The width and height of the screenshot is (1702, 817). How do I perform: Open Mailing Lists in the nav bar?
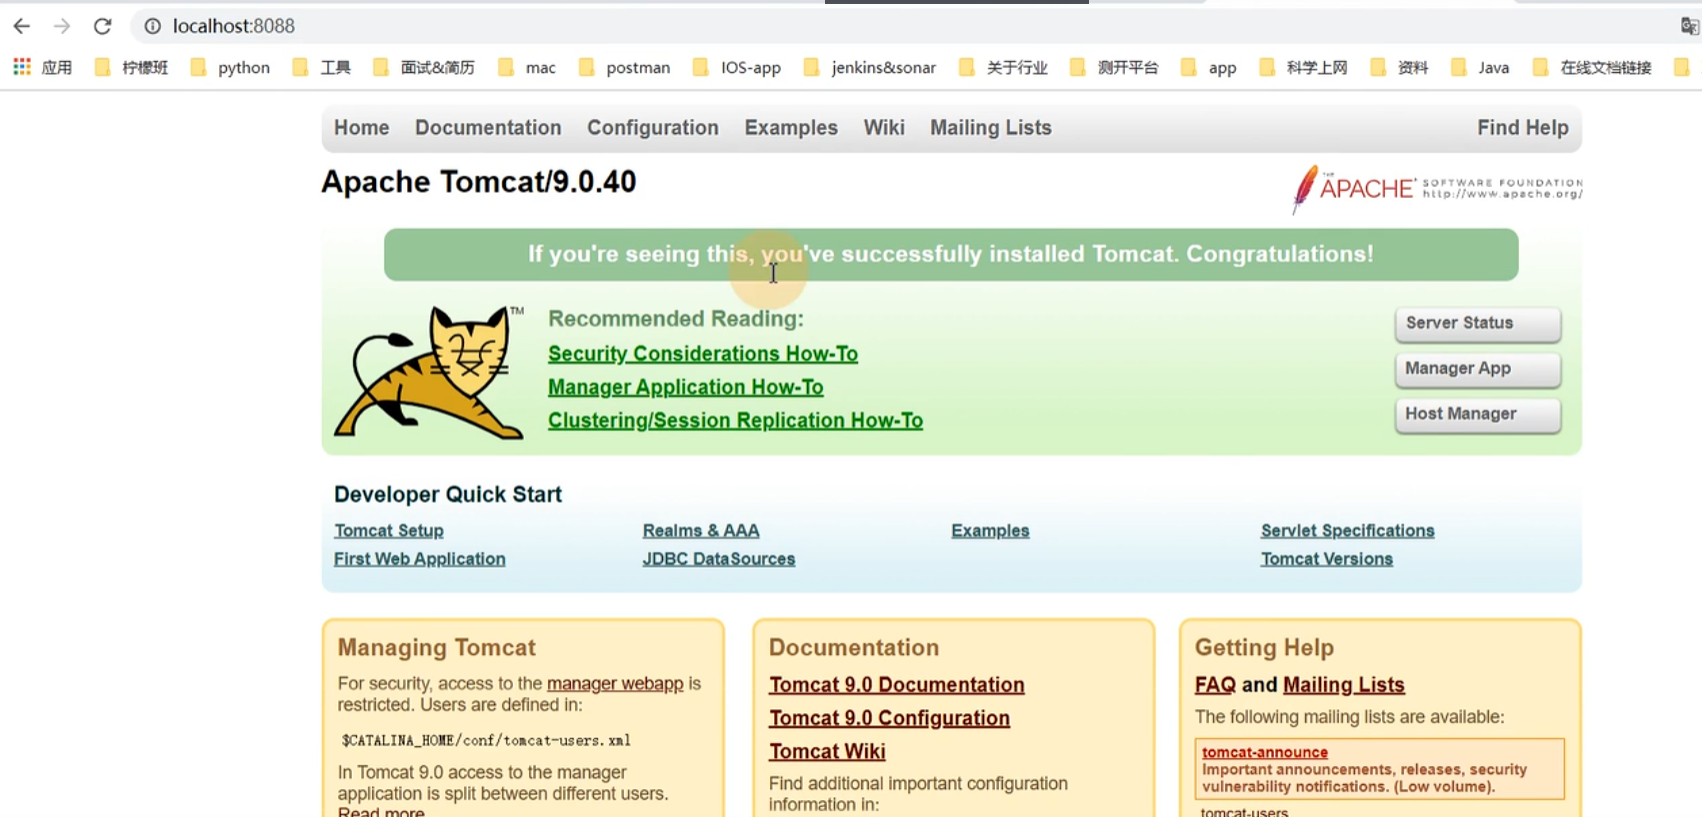(991, 128)
